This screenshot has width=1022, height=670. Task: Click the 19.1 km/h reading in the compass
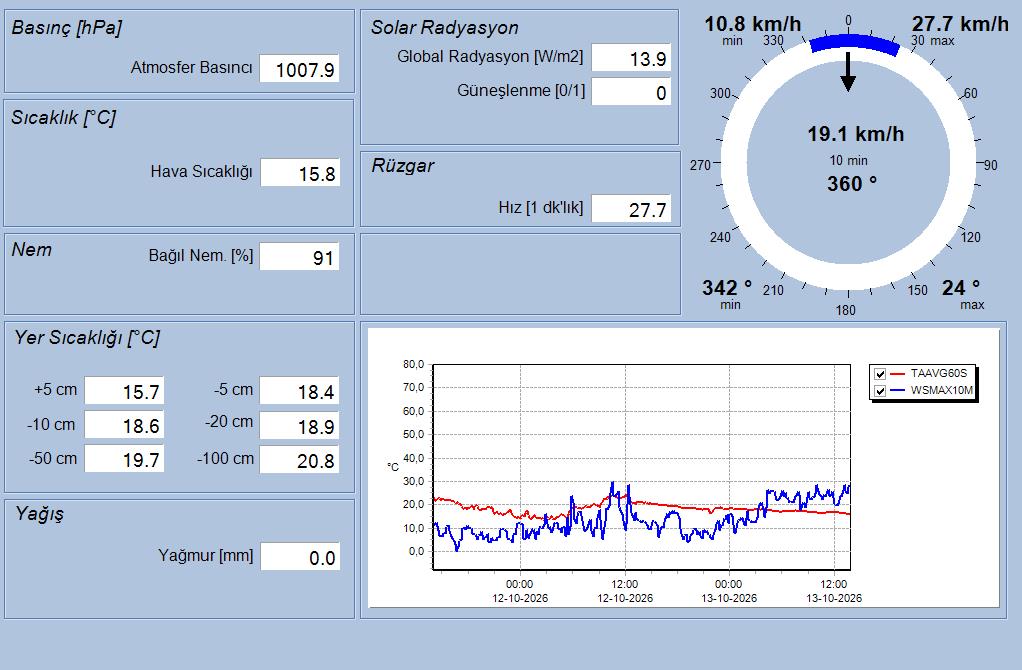tap(856, 134)
